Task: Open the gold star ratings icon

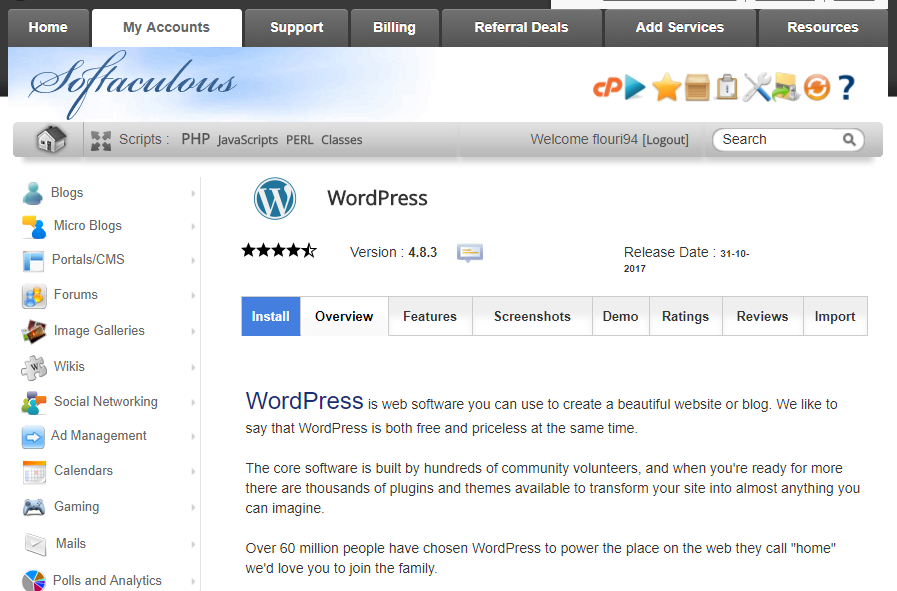Action: click(666, 88)
